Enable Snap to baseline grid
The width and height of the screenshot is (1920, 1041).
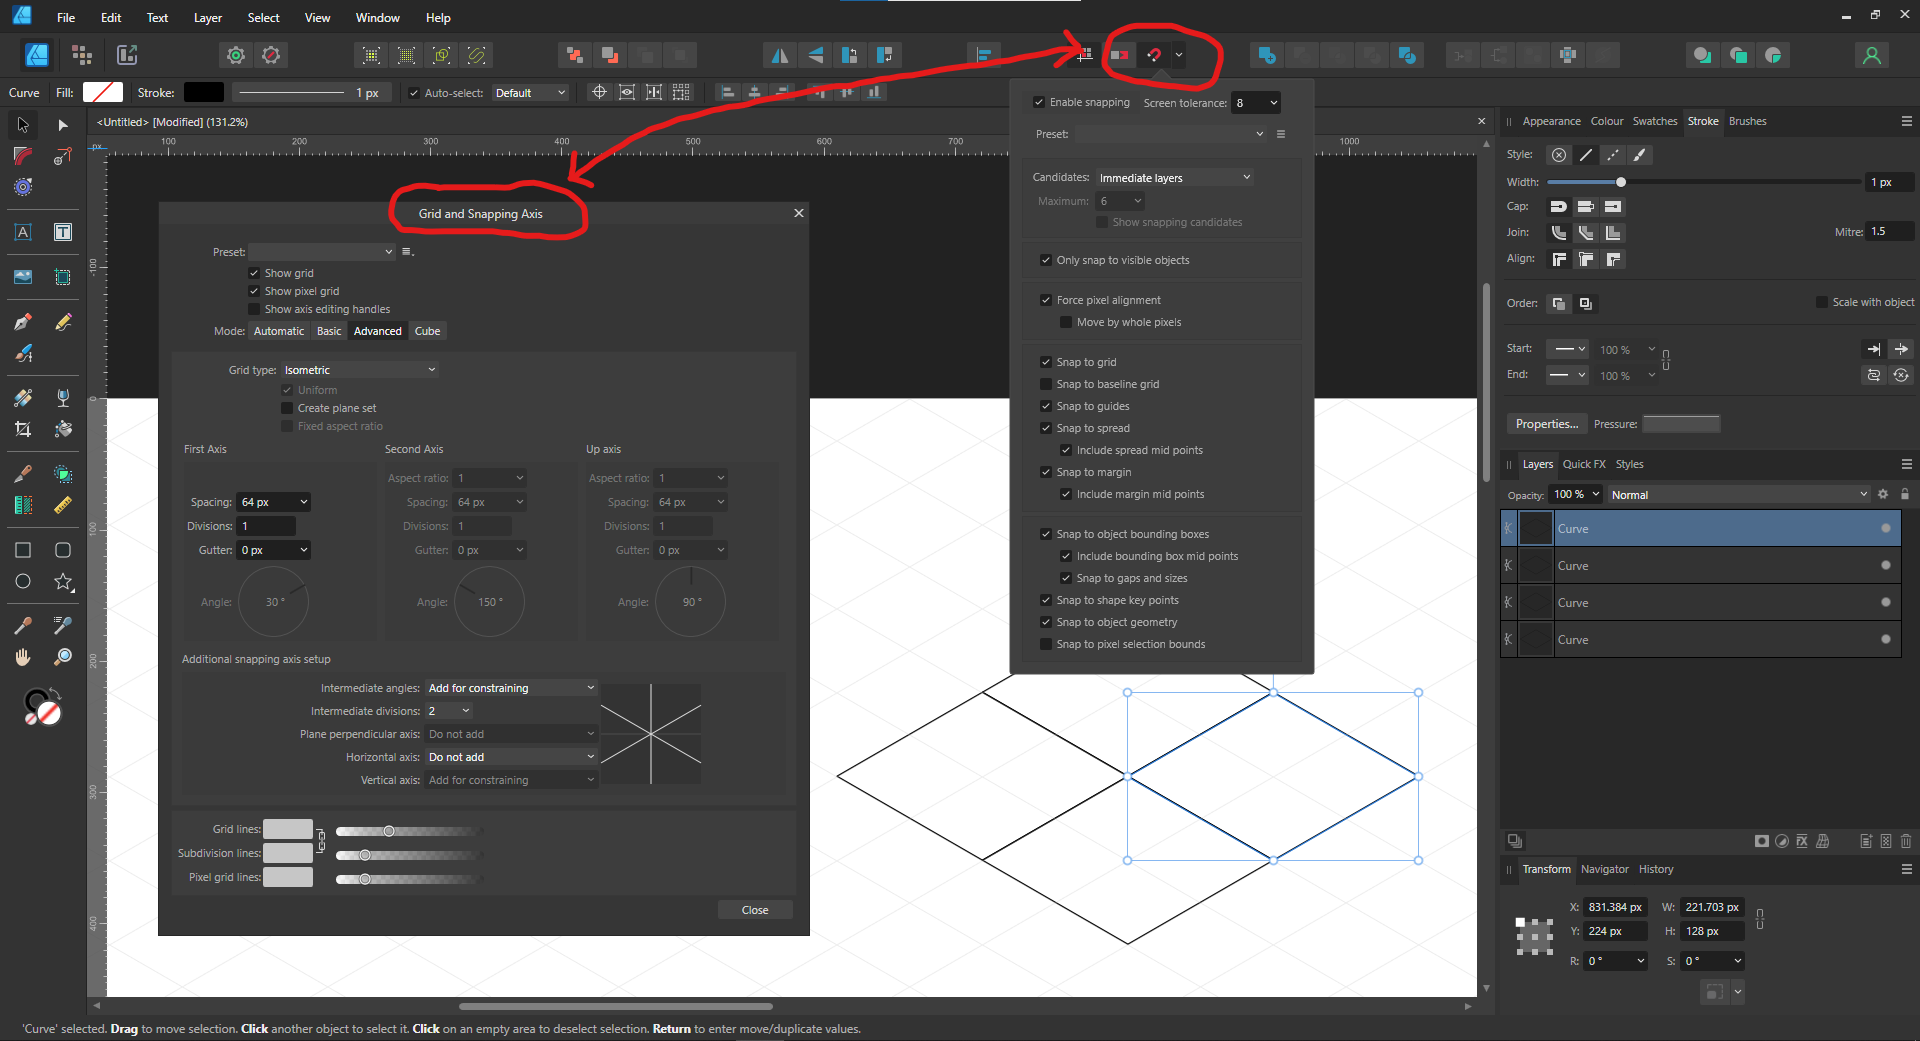1046,384
